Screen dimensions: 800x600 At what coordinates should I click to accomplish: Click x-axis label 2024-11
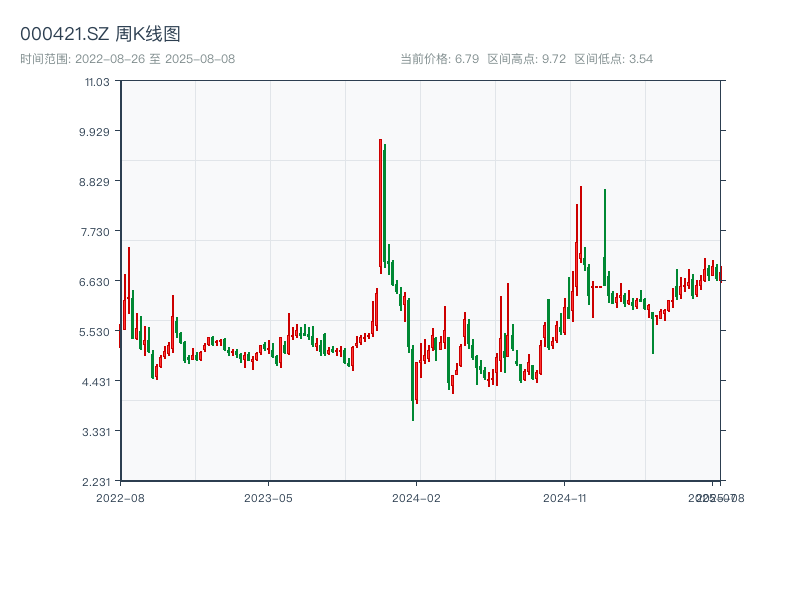click(564, 498)
